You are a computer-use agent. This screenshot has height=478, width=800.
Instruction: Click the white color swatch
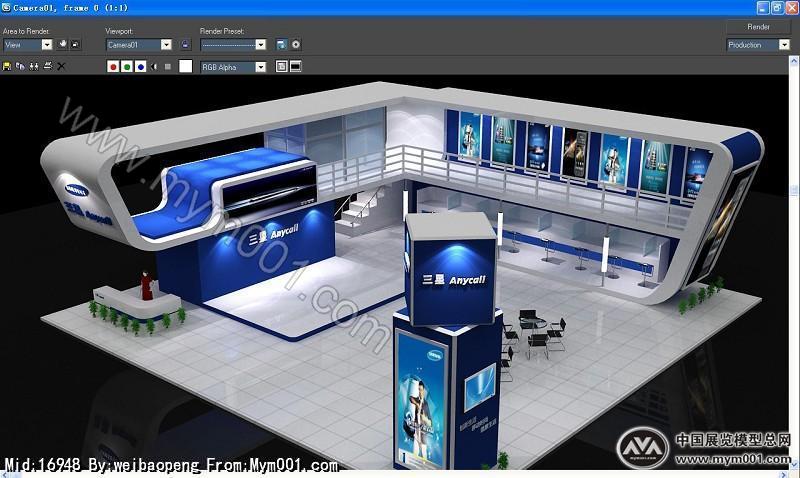tap(186, 66)
